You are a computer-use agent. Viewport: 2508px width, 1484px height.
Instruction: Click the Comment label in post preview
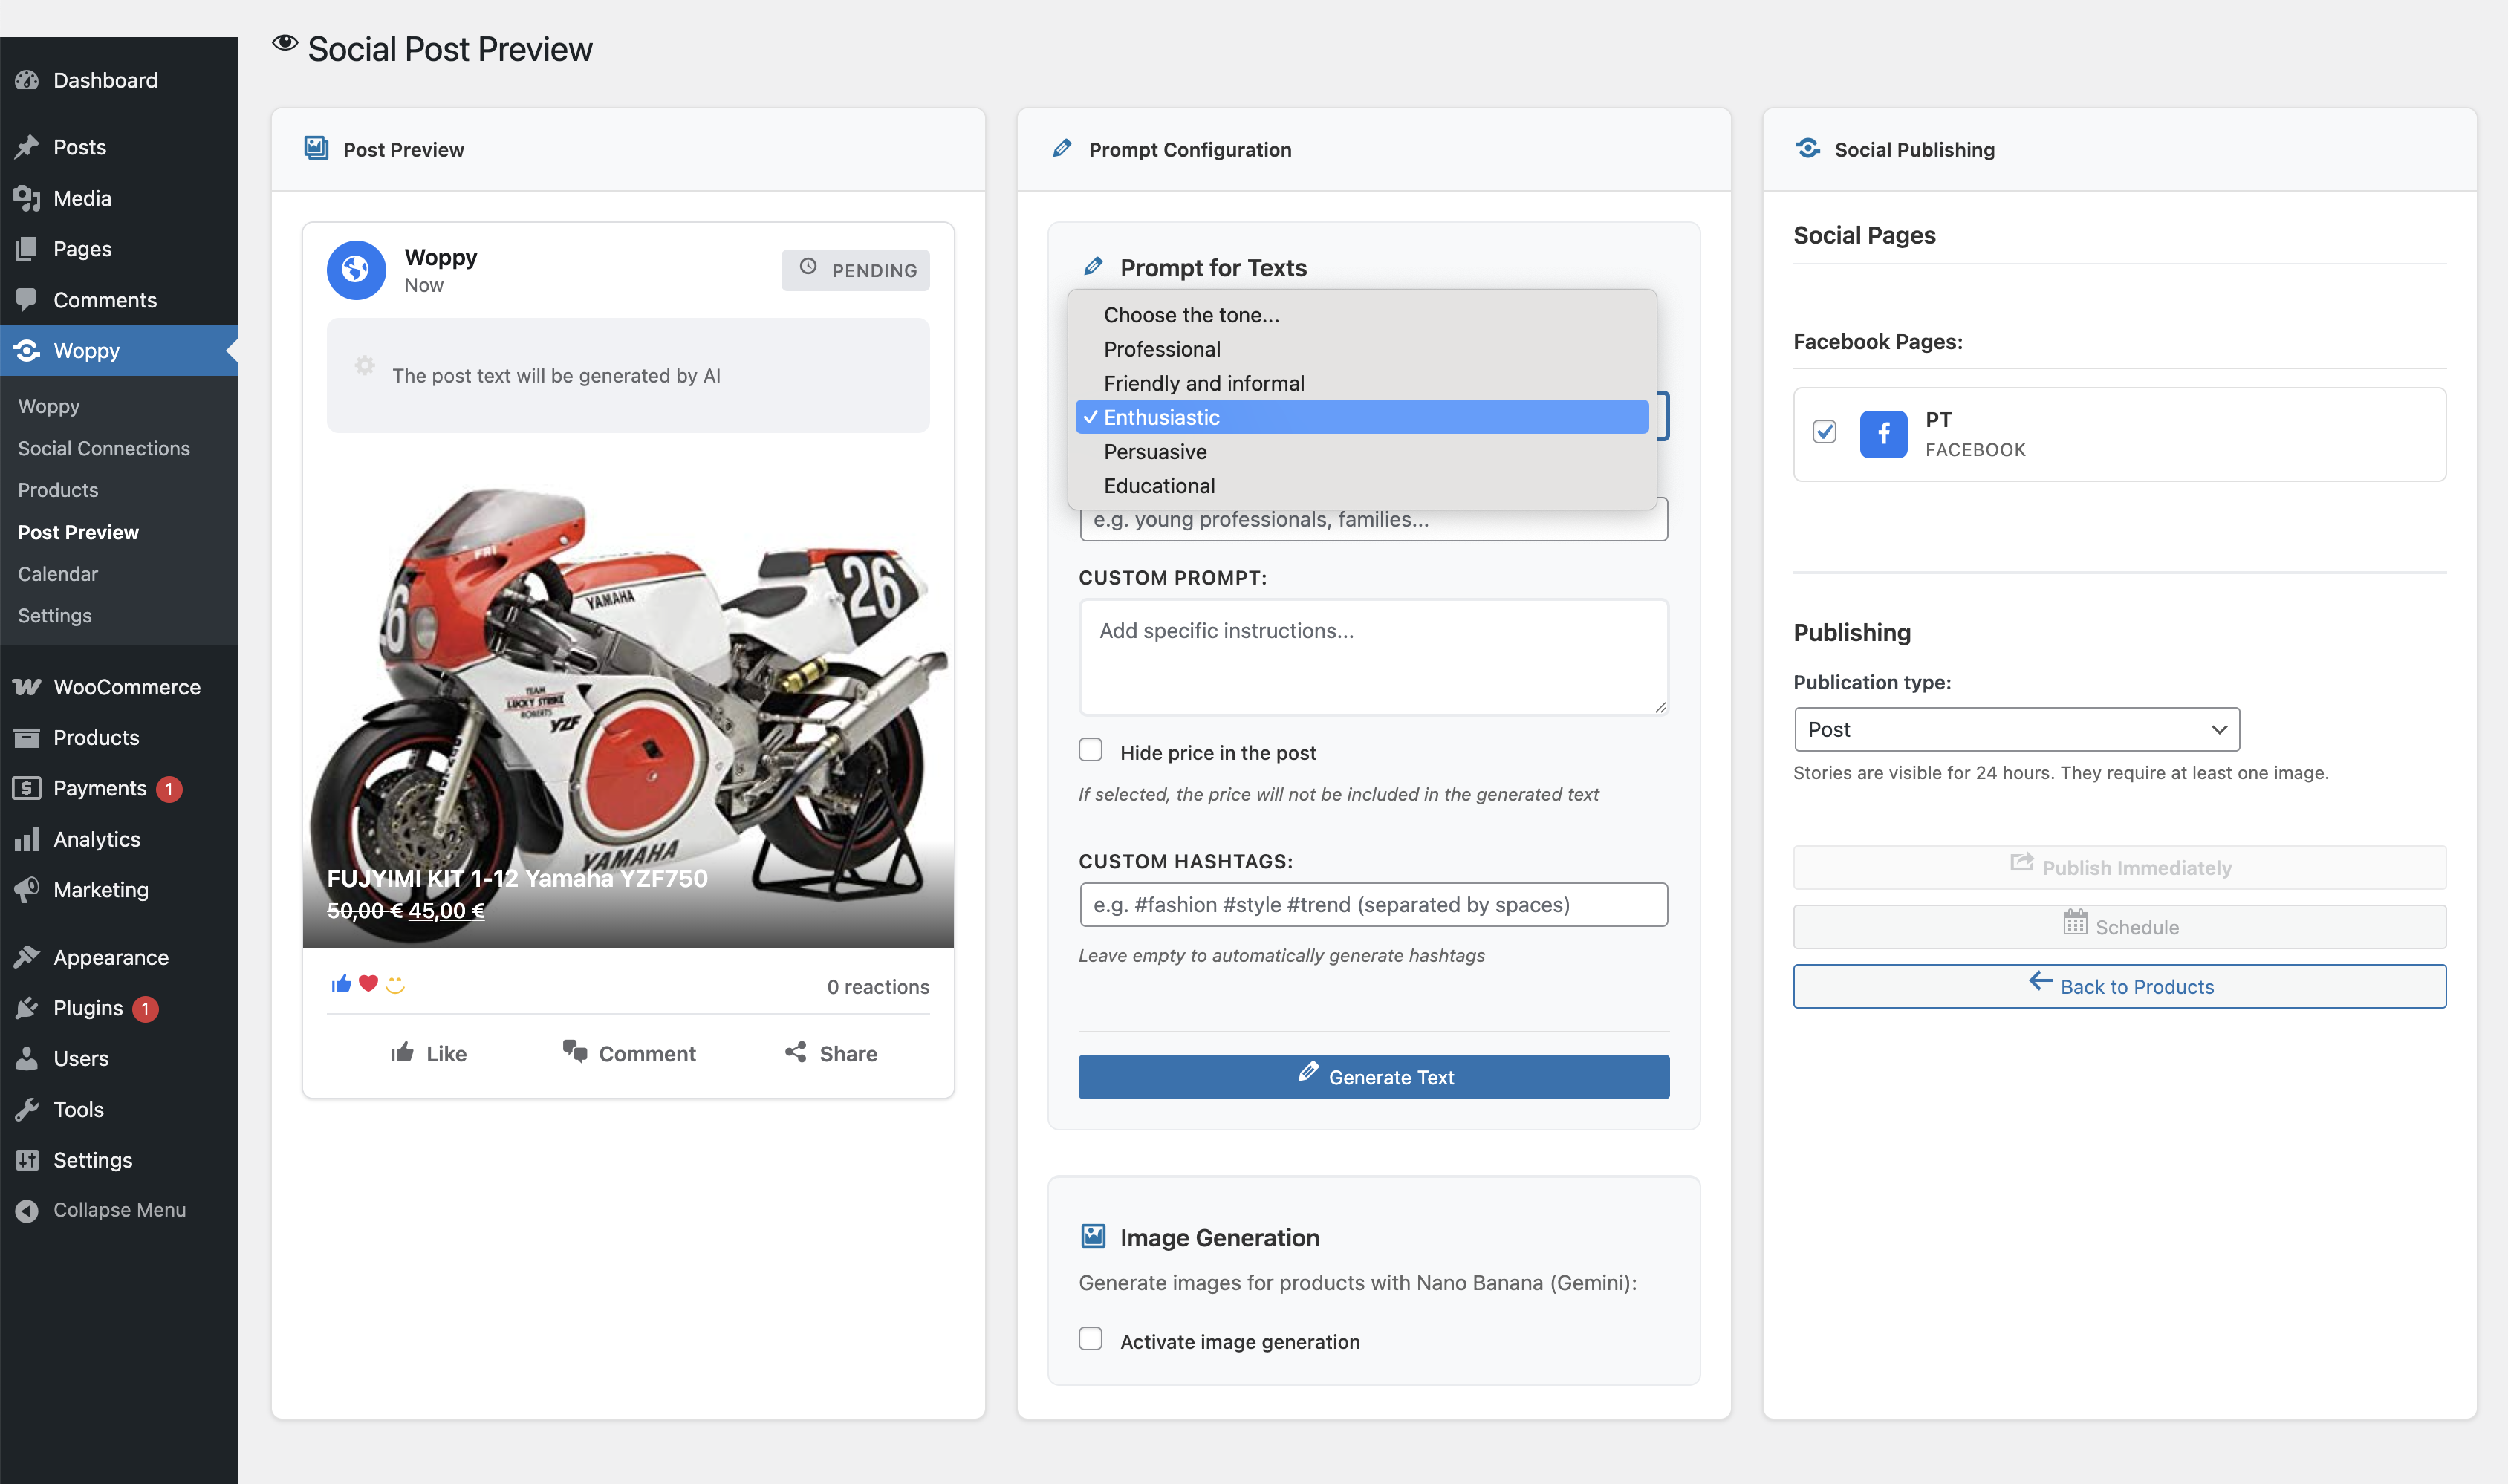pos(647,1054)
